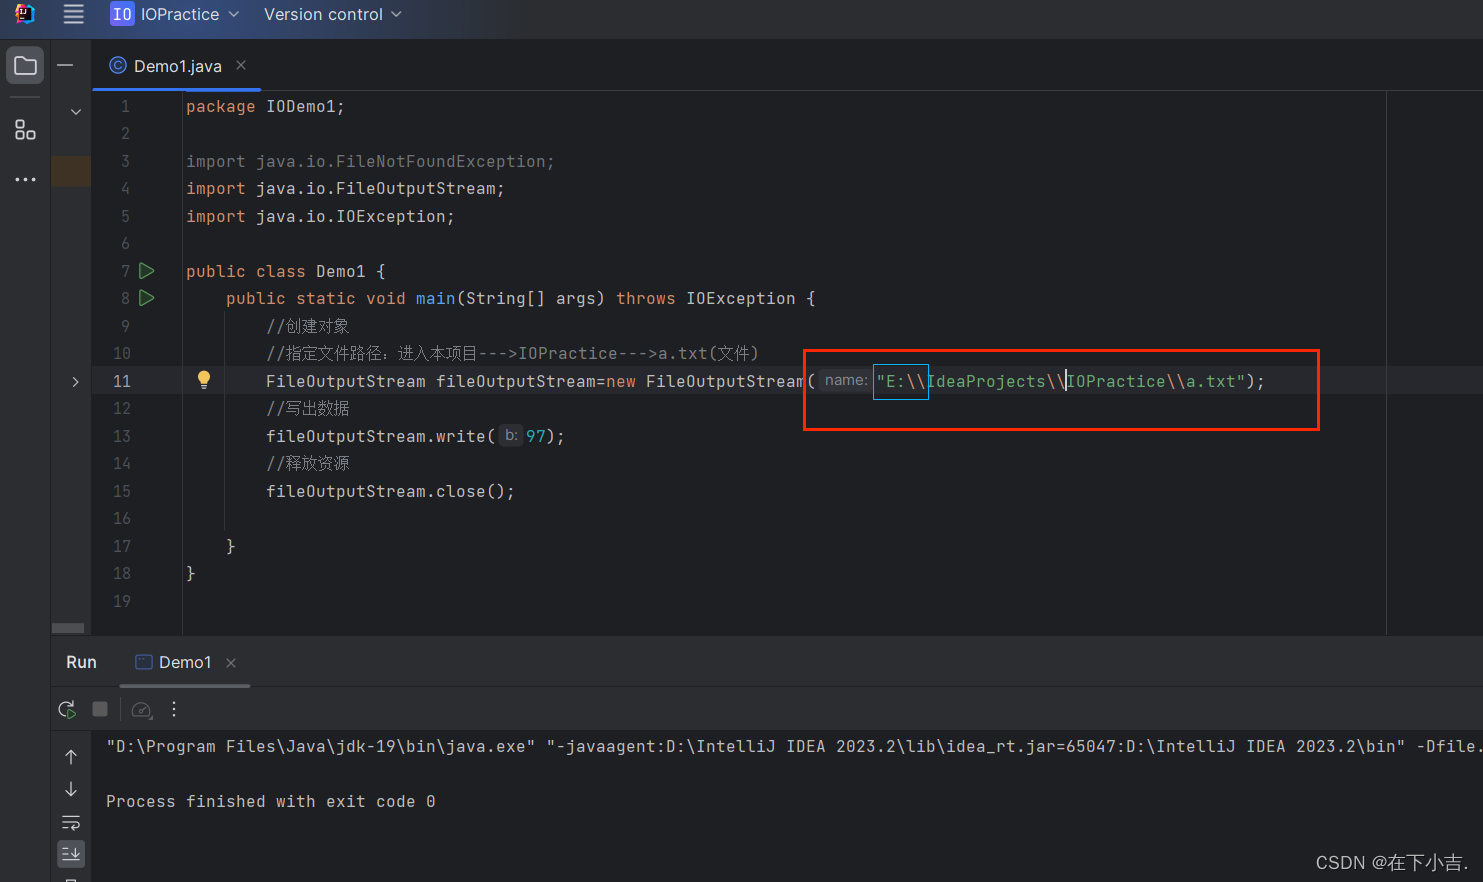Open the Structure tool window icon
This screenshot has height=882, width=1483.
point(25,130)
